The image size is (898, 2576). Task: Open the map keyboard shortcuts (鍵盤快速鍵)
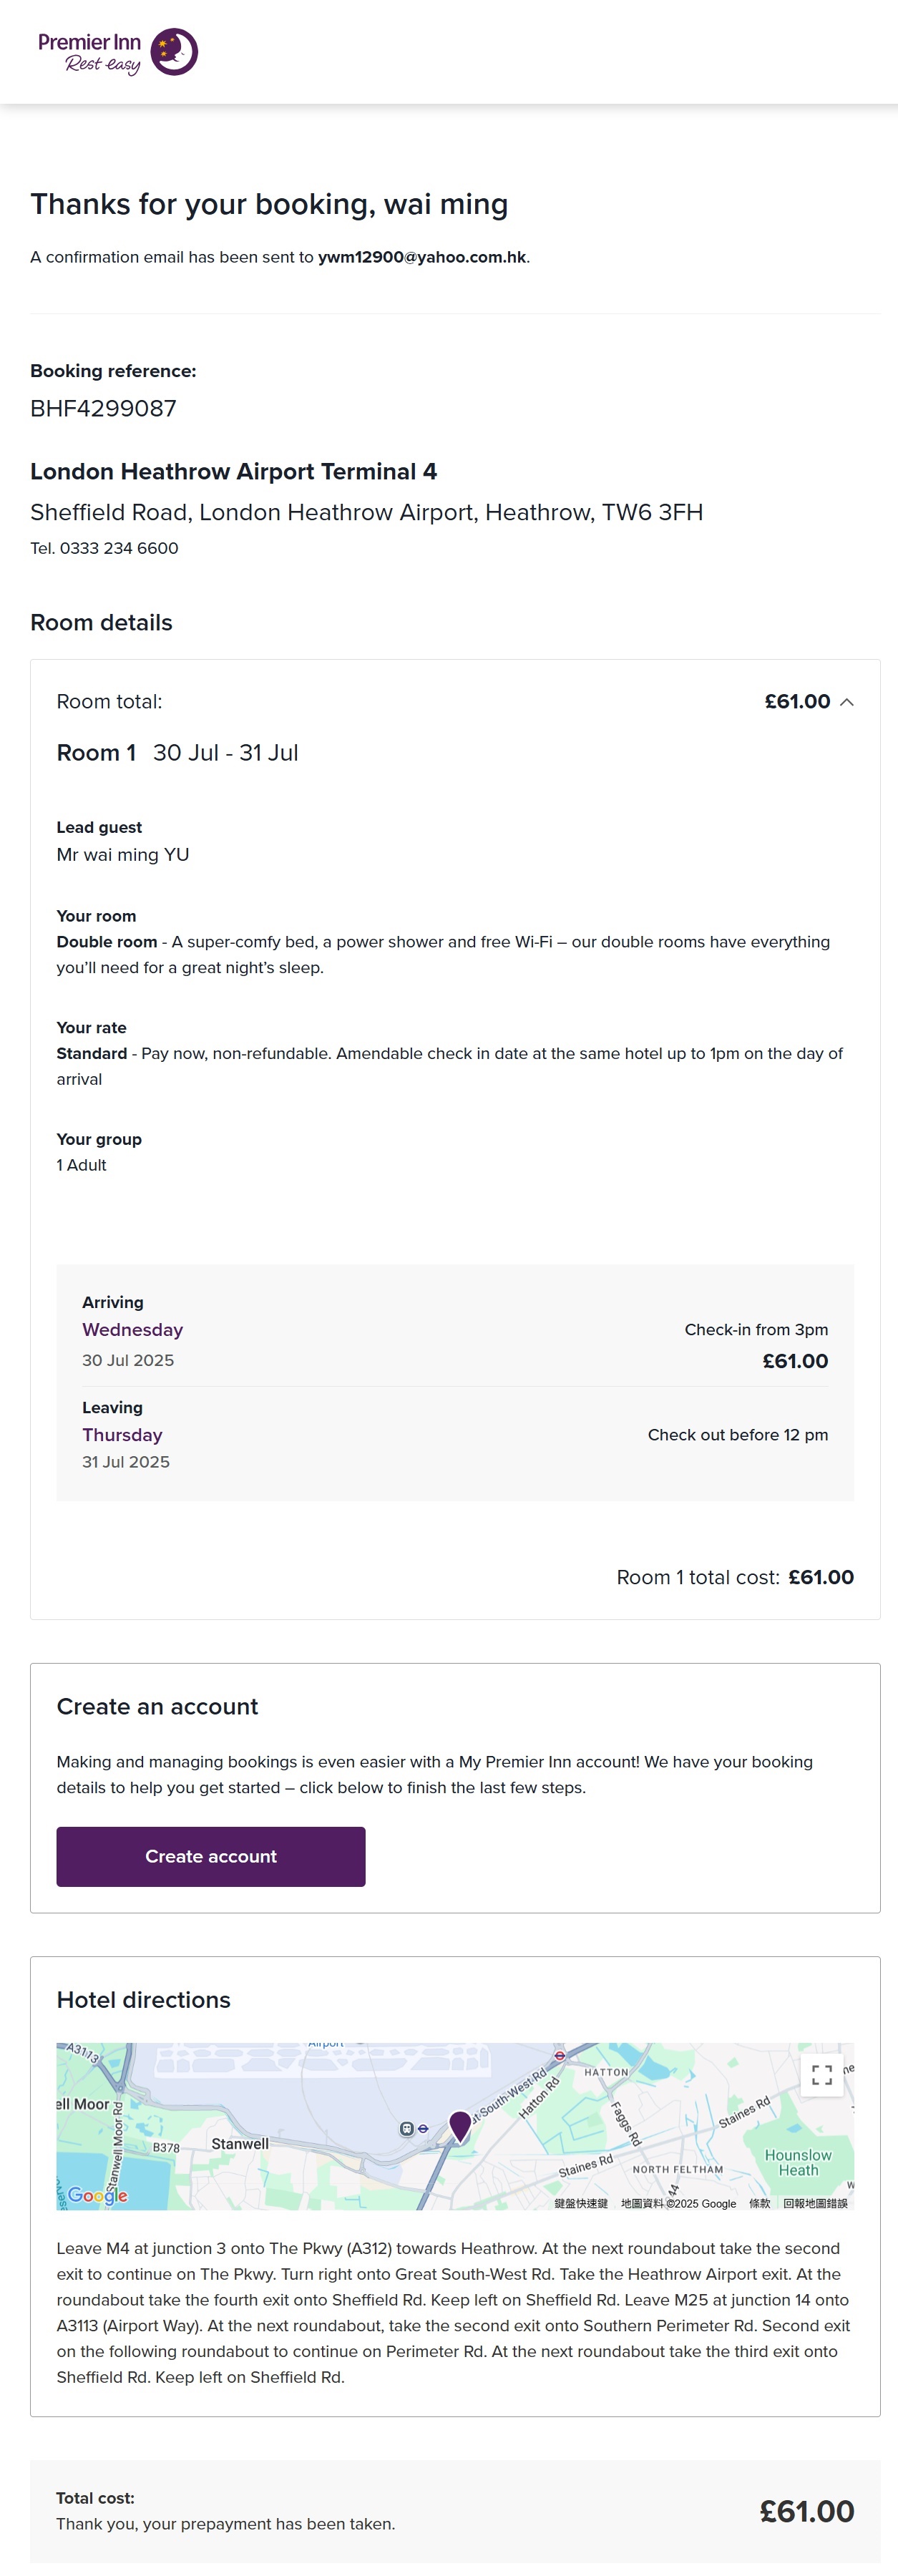[581, 2203]
